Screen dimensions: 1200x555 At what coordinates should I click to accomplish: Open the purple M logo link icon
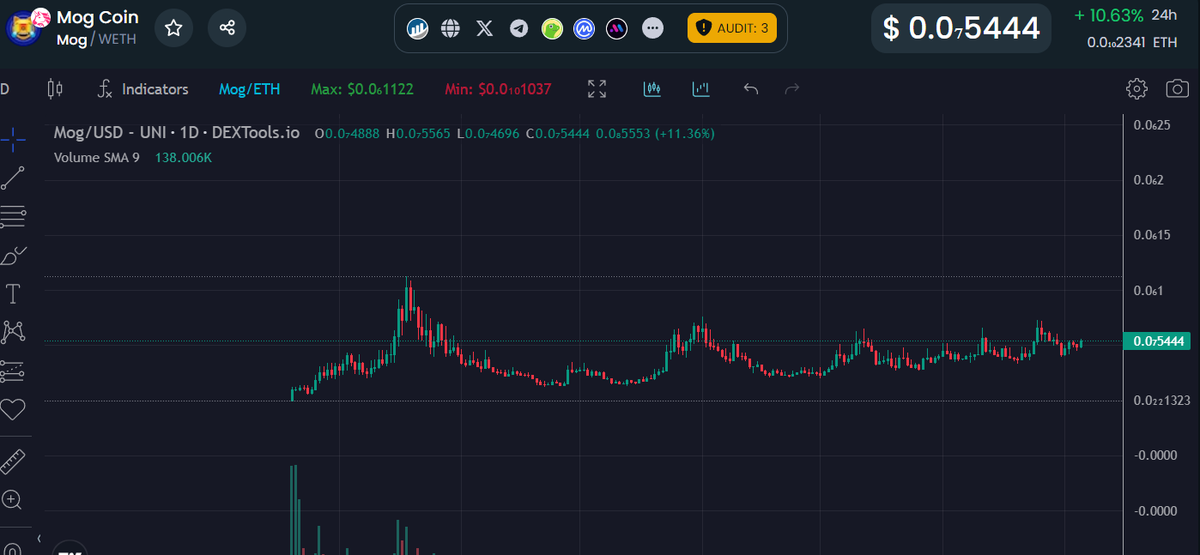(618, 28)
